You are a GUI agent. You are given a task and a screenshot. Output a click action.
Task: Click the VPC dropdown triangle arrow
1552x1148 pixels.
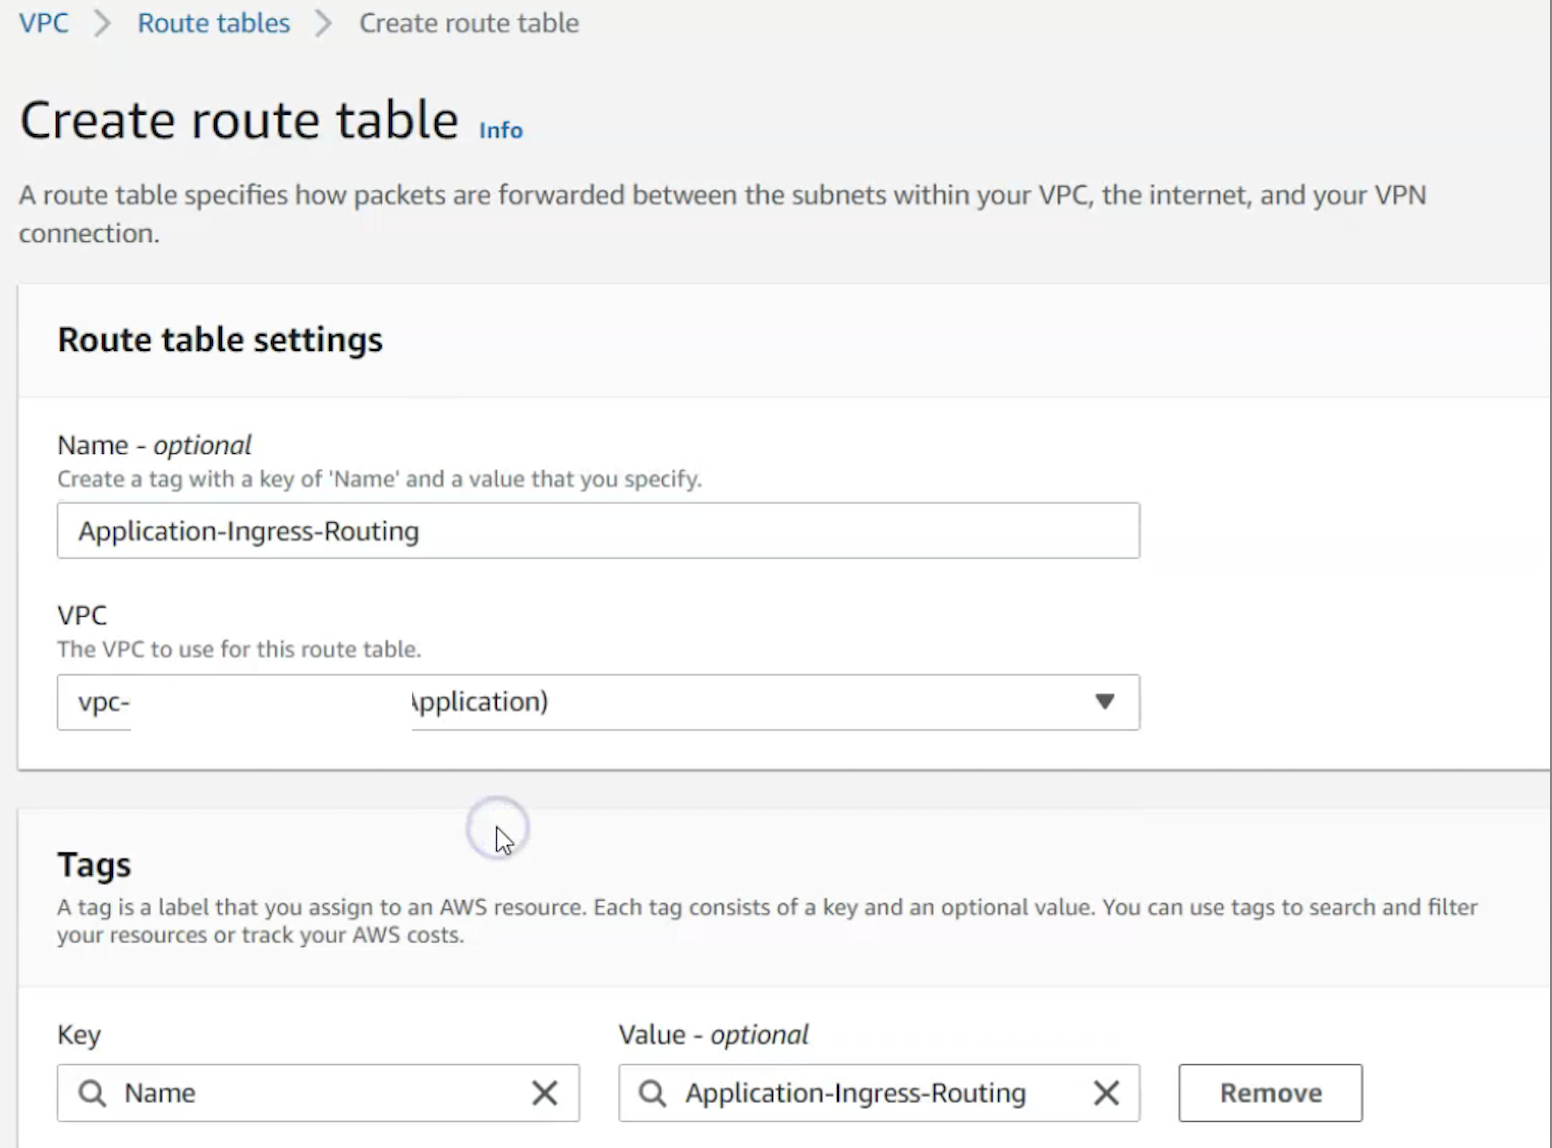[1104, 702]
